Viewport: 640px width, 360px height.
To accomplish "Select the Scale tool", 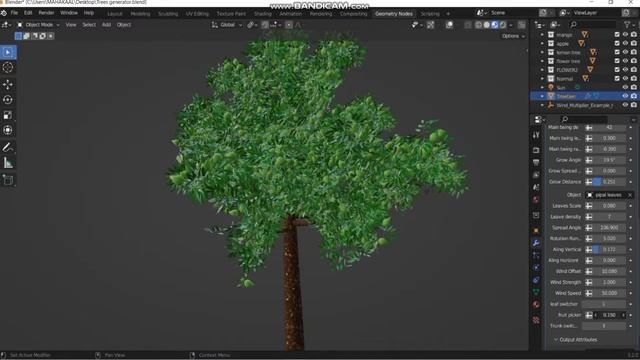I will pyautogui.click(x=8, y=115).
